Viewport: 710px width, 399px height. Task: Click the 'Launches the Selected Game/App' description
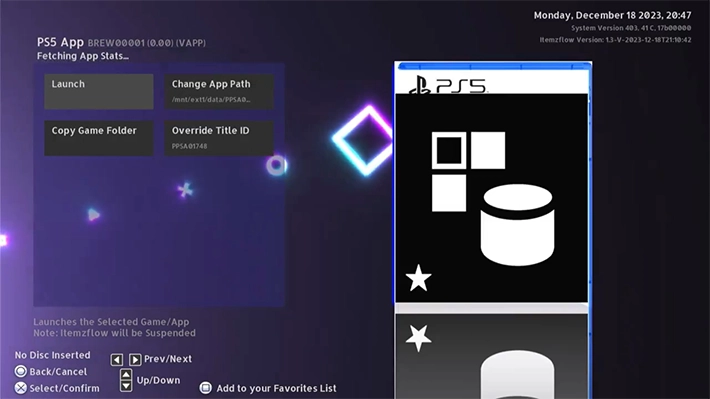point(111,322)
